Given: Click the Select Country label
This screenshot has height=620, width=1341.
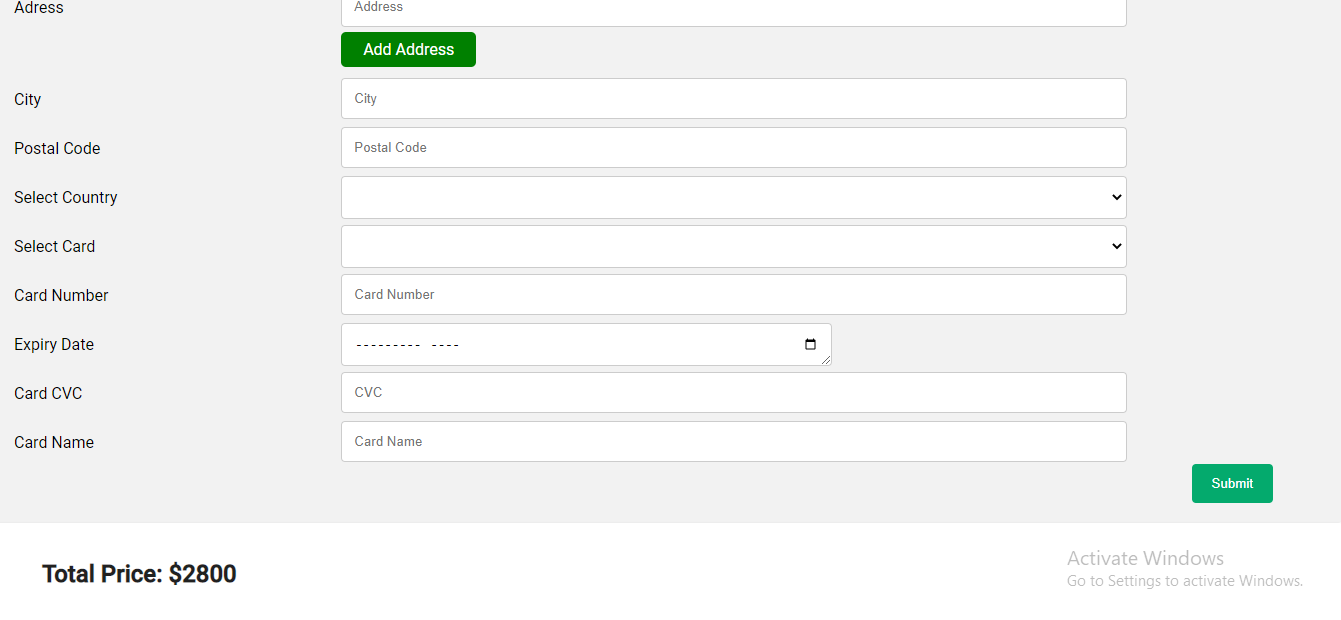Looking at the screenshot, I should coord(66,197).
